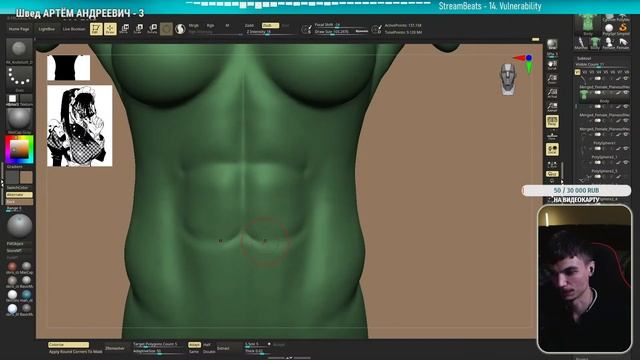Adjust the Z Intensity slider
Image resolution: width=640 pixels, height=360 pixels.
[x=269, y=32]
